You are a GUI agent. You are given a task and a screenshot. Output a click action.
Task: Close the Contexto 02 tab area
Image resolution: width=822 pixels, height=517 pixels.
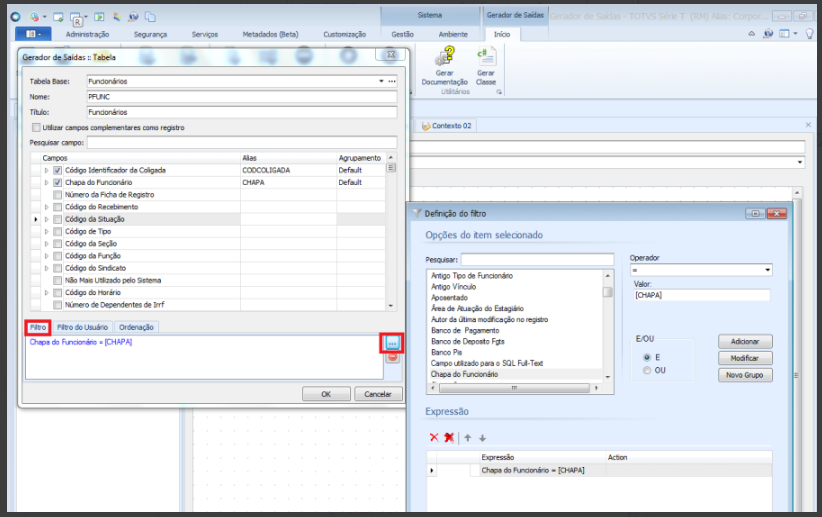808,125
